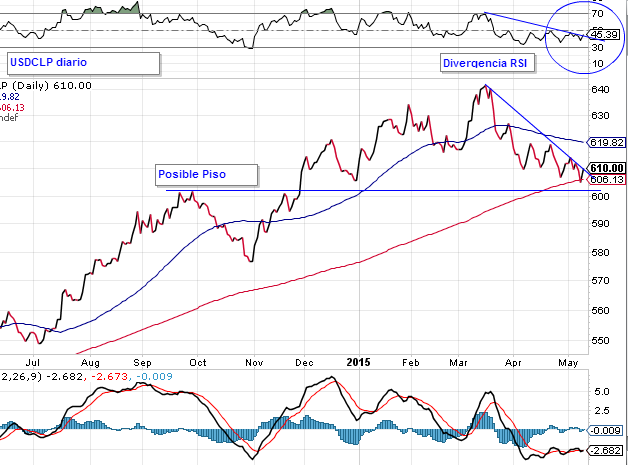Image resolution: width=628 pixels, height=465 pixels.
Task: Click the -0.009 MACD histogram value tag
Action: pos(606,431)
